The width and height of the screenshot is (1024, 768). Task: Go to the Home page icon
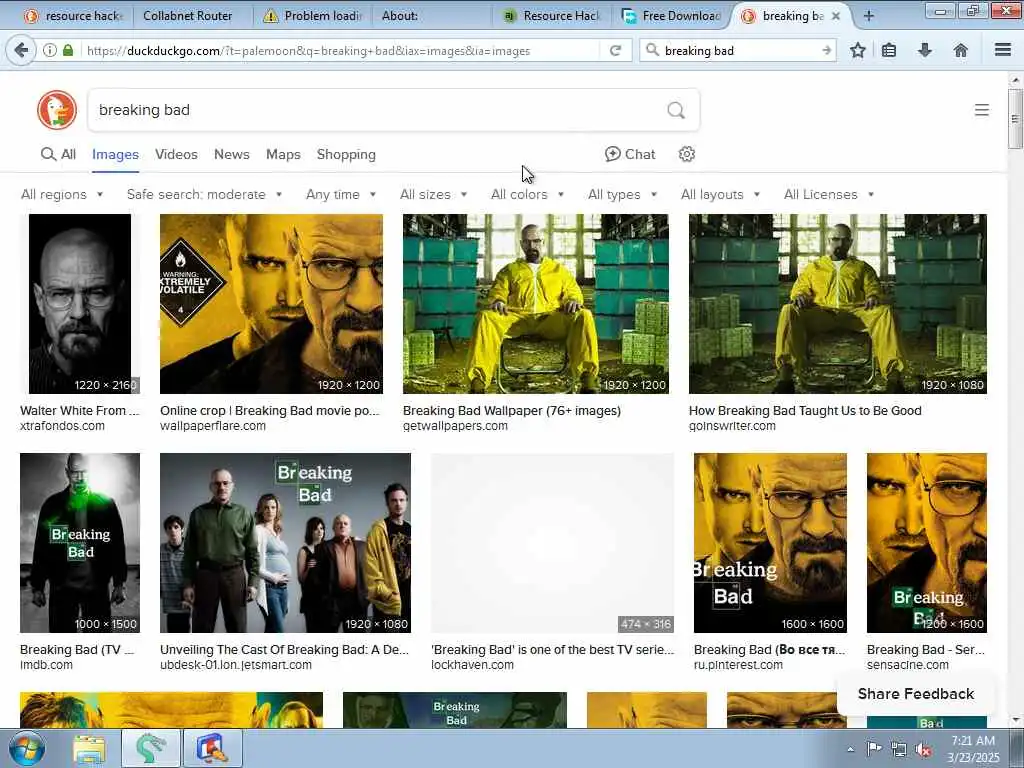[961, 50]
